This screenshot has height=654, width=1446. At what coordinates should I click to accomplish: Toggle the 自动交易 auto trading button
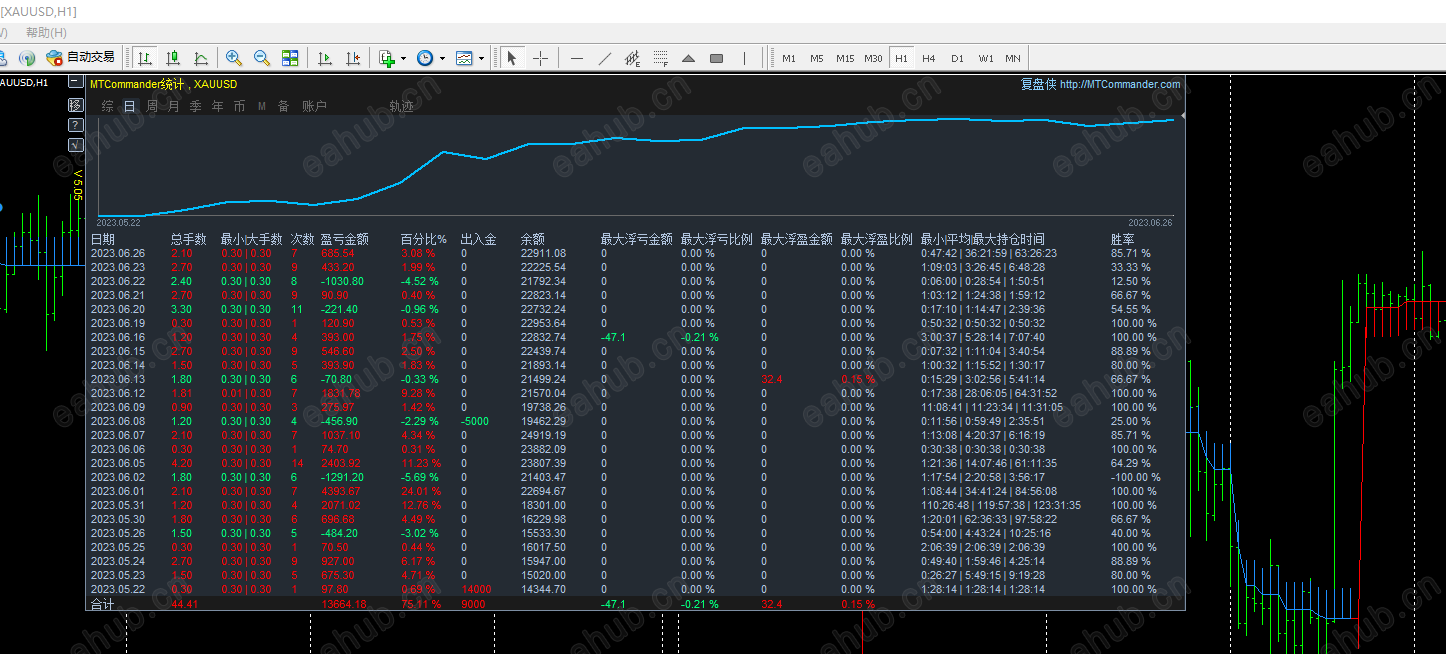pos(80,58)
